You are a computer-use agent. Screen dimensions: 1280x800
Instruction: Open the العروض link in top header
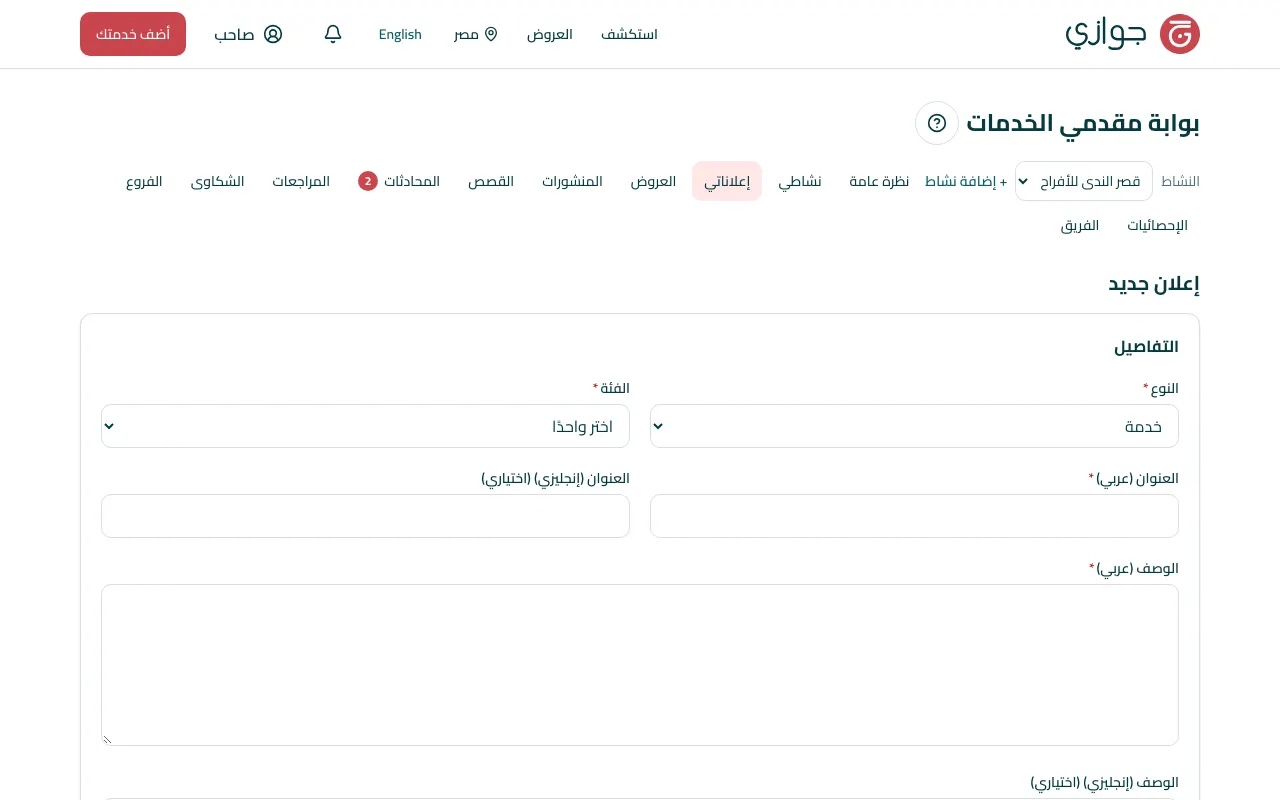(550, 34)
